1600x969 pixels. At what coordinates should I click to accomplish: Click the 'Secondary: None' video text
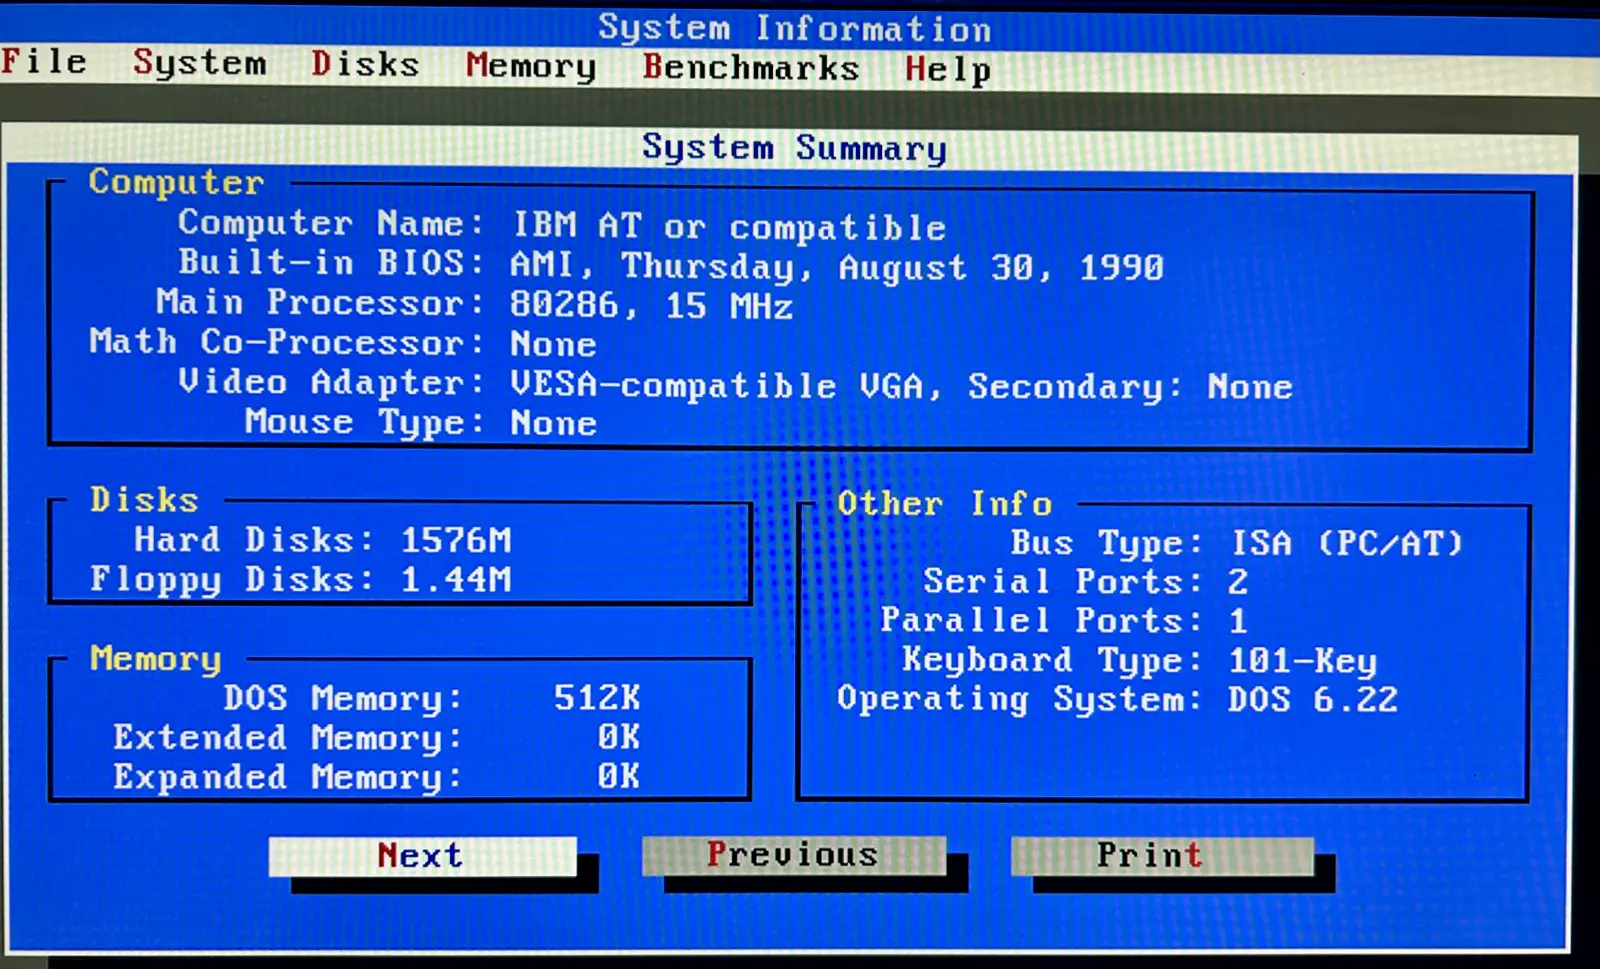click(1130, 387)
